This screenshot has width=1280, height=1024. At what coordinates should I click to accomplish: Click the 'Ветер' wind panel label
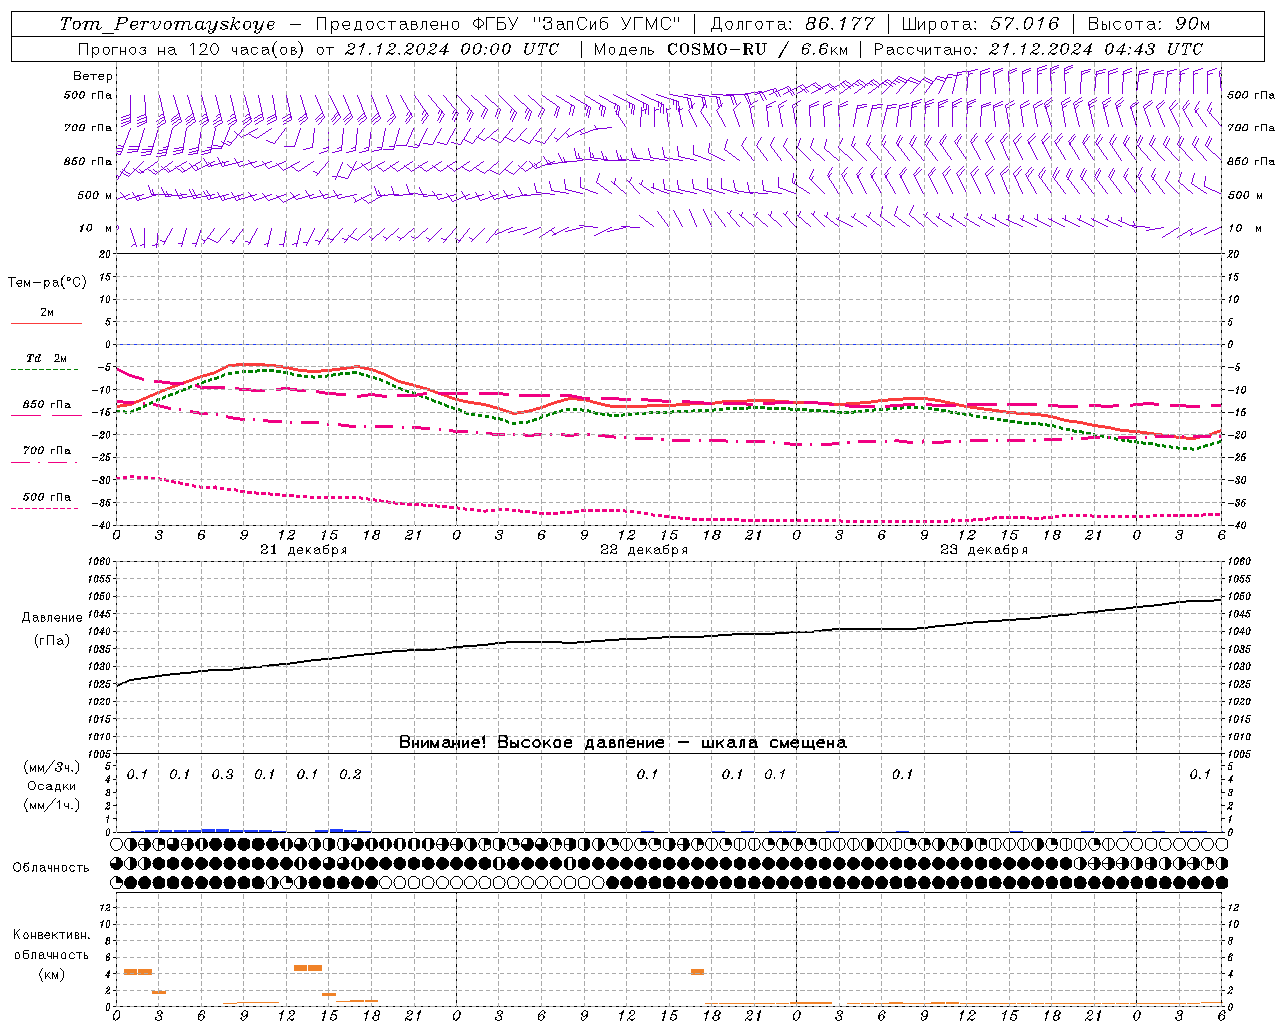(93, 76)
